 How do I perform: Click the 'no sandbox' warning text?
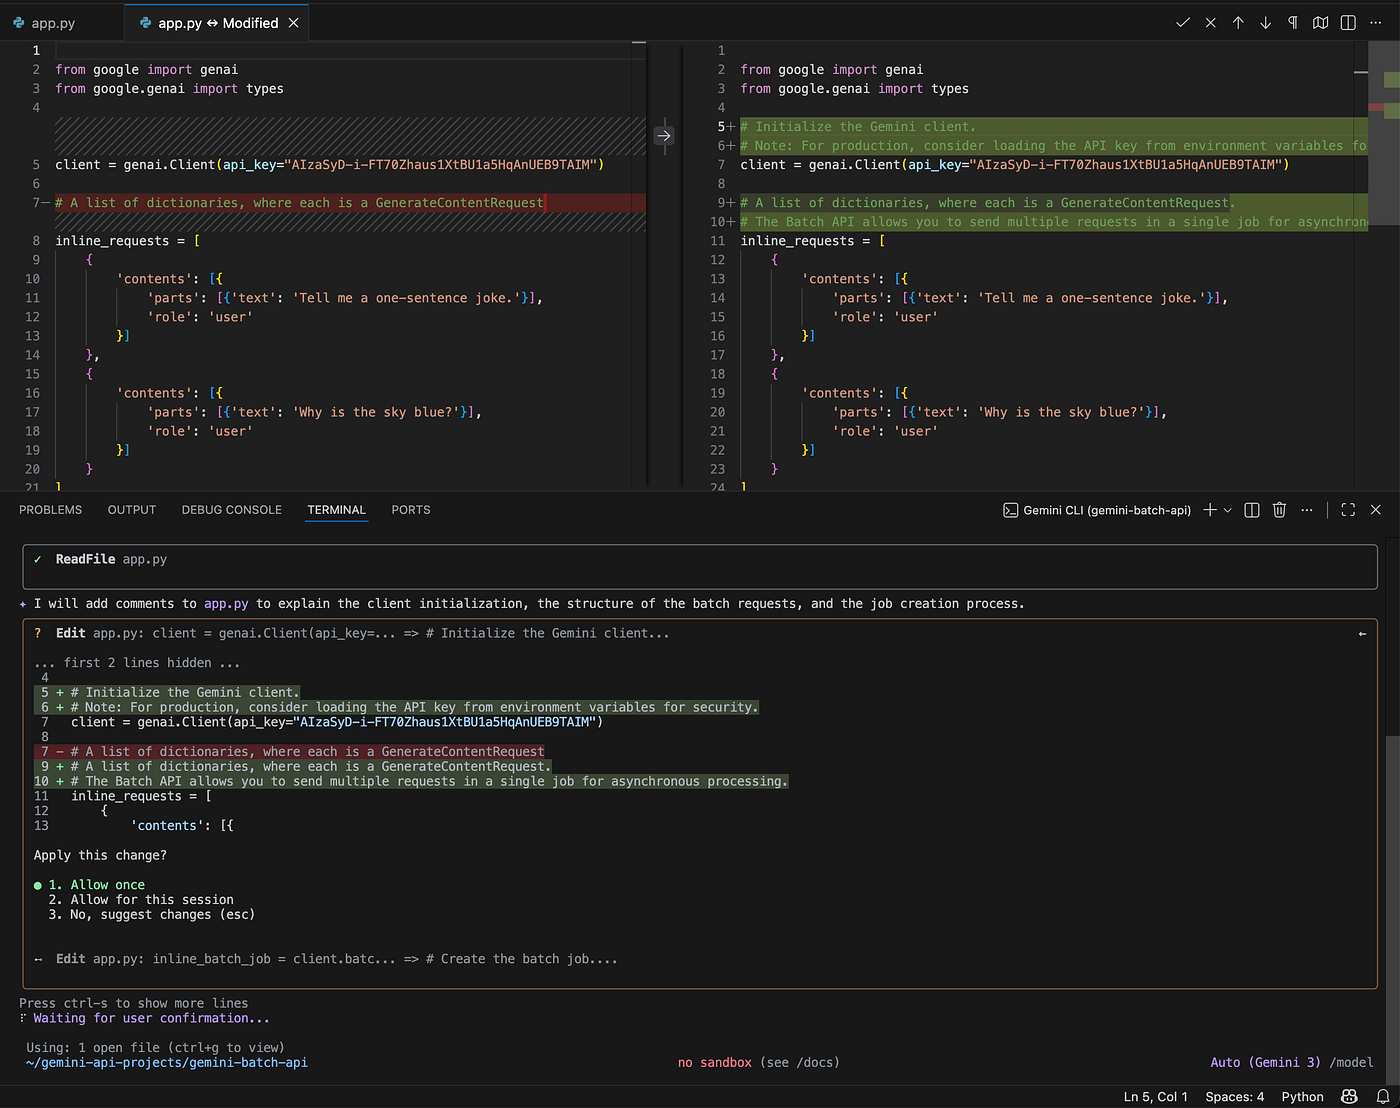(x=714, y=1063)
